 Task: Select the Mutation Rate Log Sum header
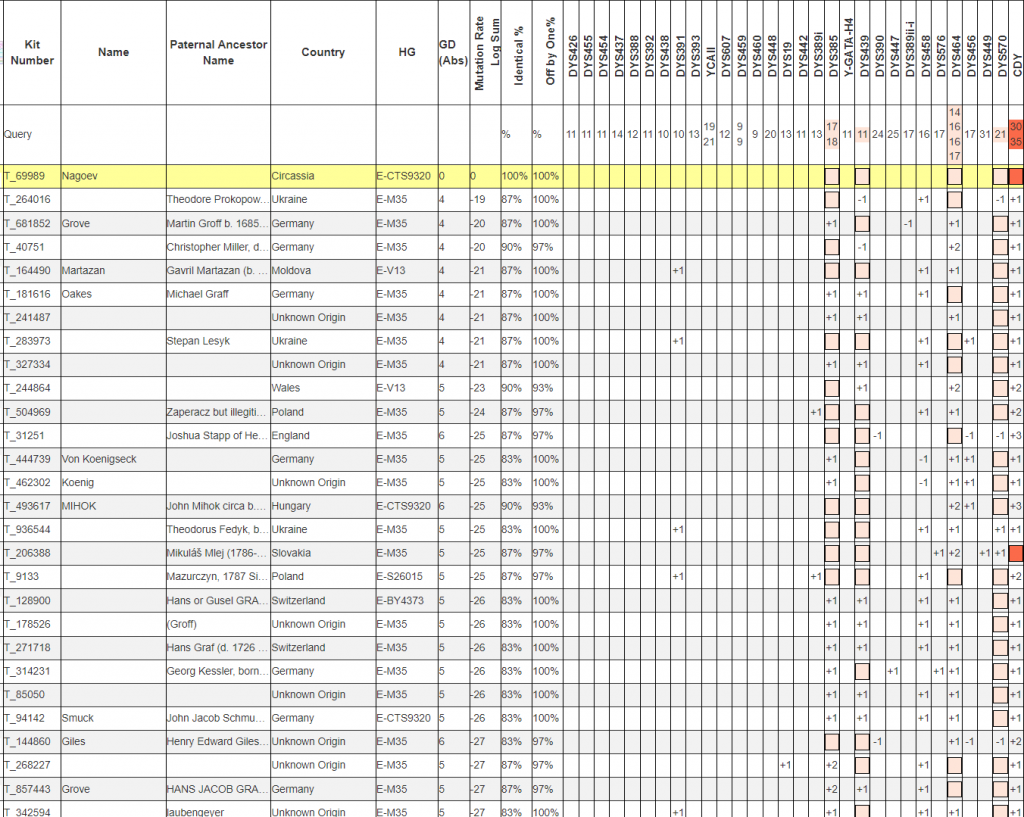(485, 53)
